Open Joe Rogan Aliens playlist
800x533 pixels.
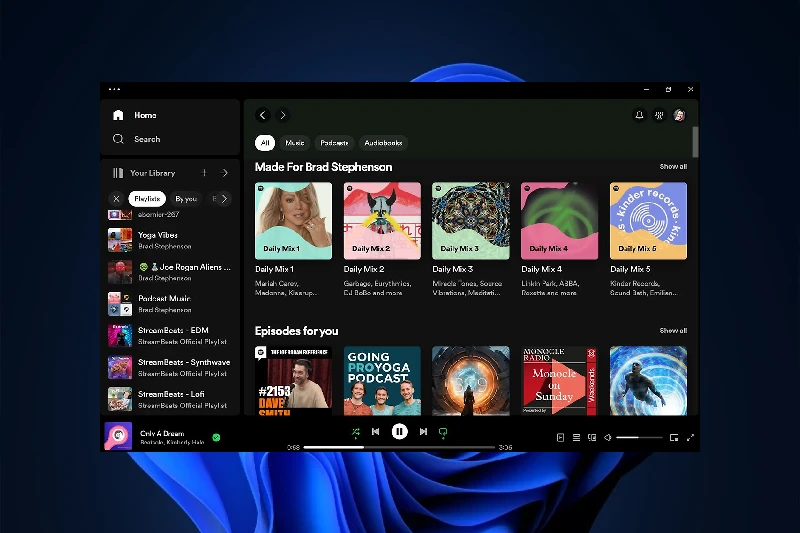170,272
